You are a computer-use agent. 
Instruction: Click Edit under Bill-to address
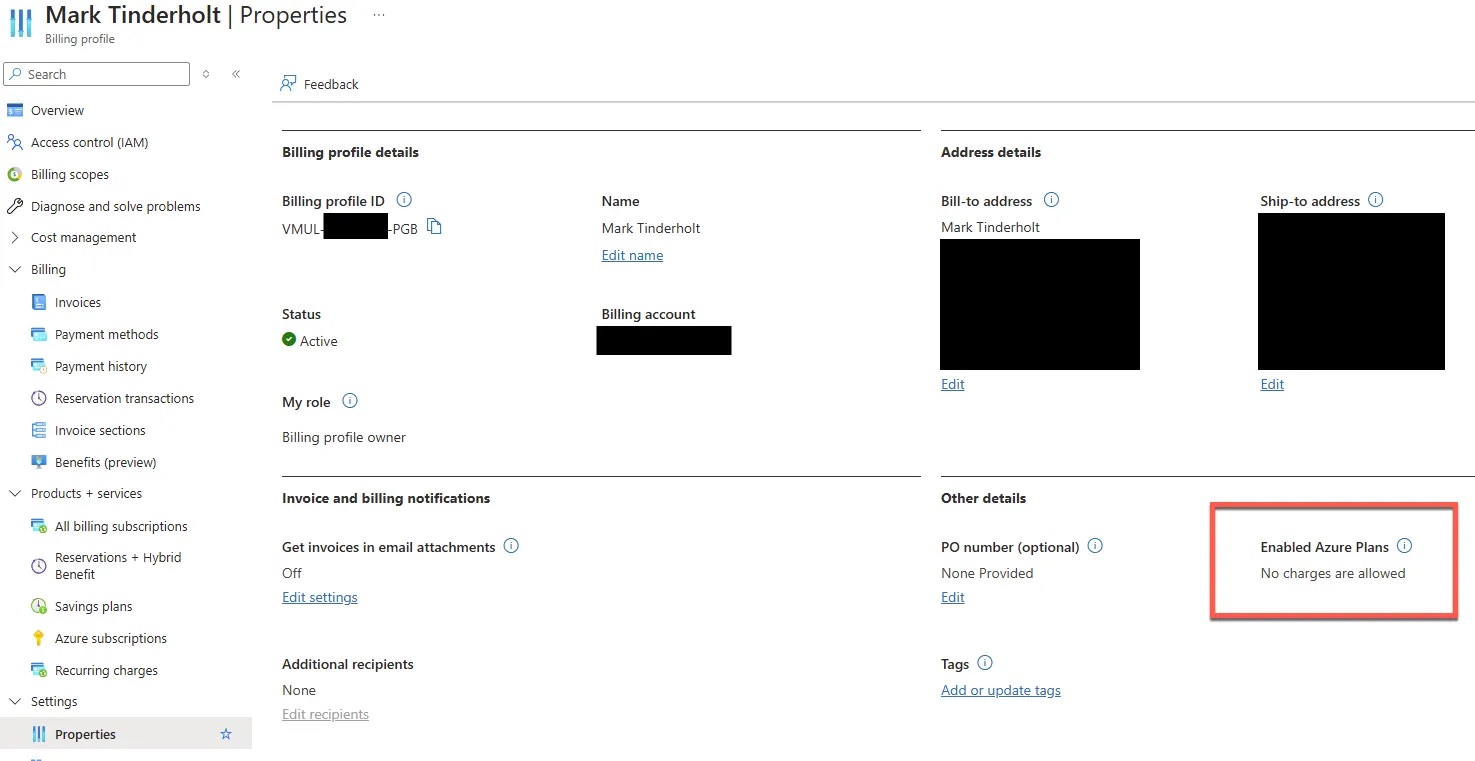(x=953, y=384)
